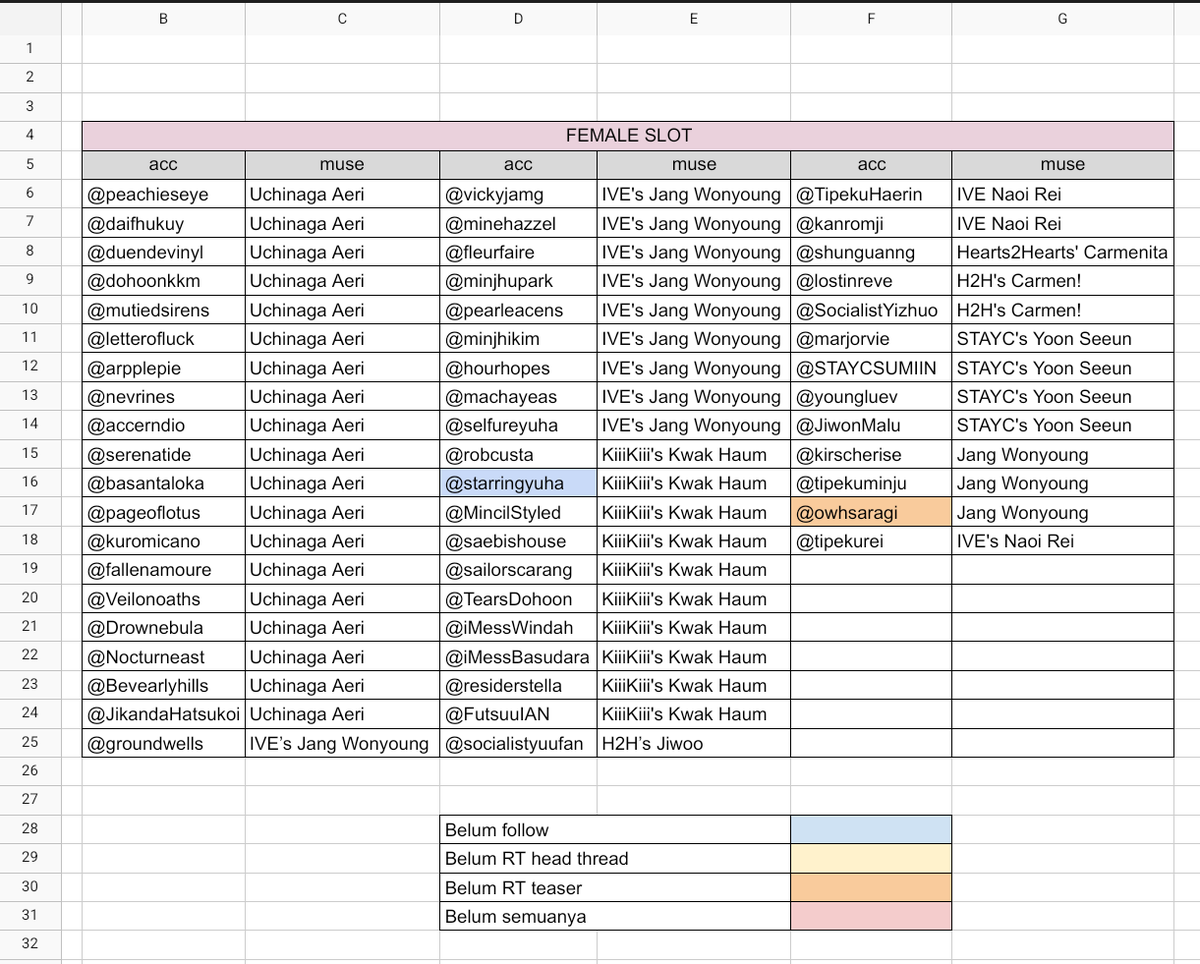Click cell @sailorscarang

coord(518,570)
